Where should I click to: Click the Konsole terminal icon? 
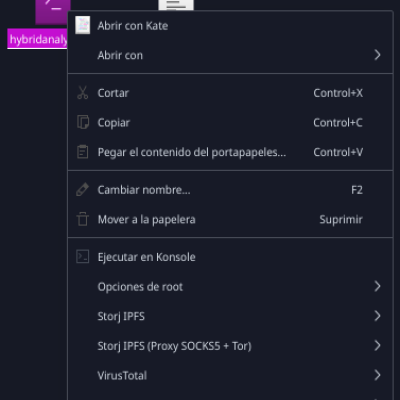click(82, 257)
